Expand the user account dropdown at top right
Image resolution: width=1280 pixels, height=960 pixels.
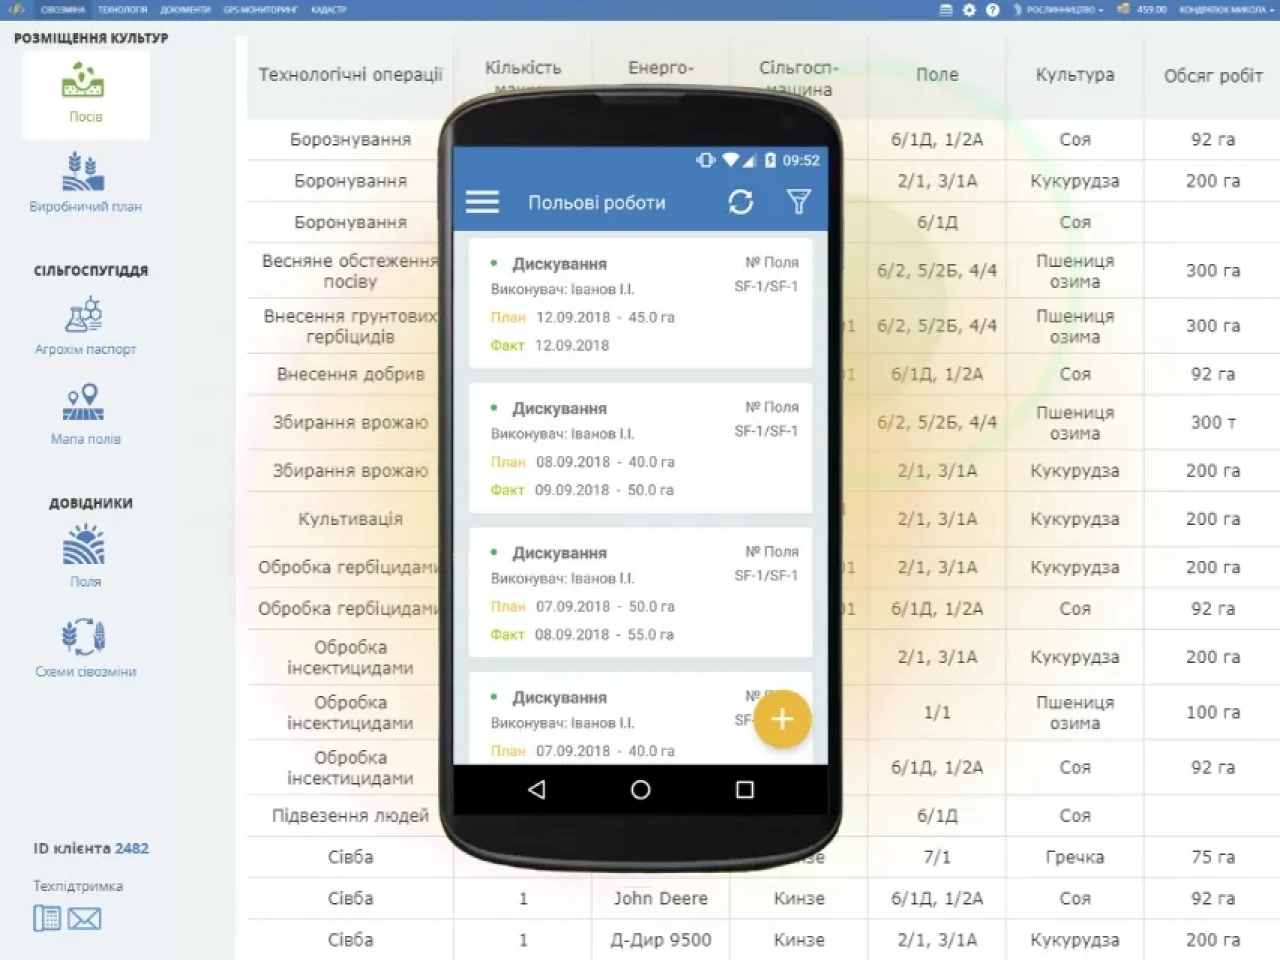tap(1224, 9)
